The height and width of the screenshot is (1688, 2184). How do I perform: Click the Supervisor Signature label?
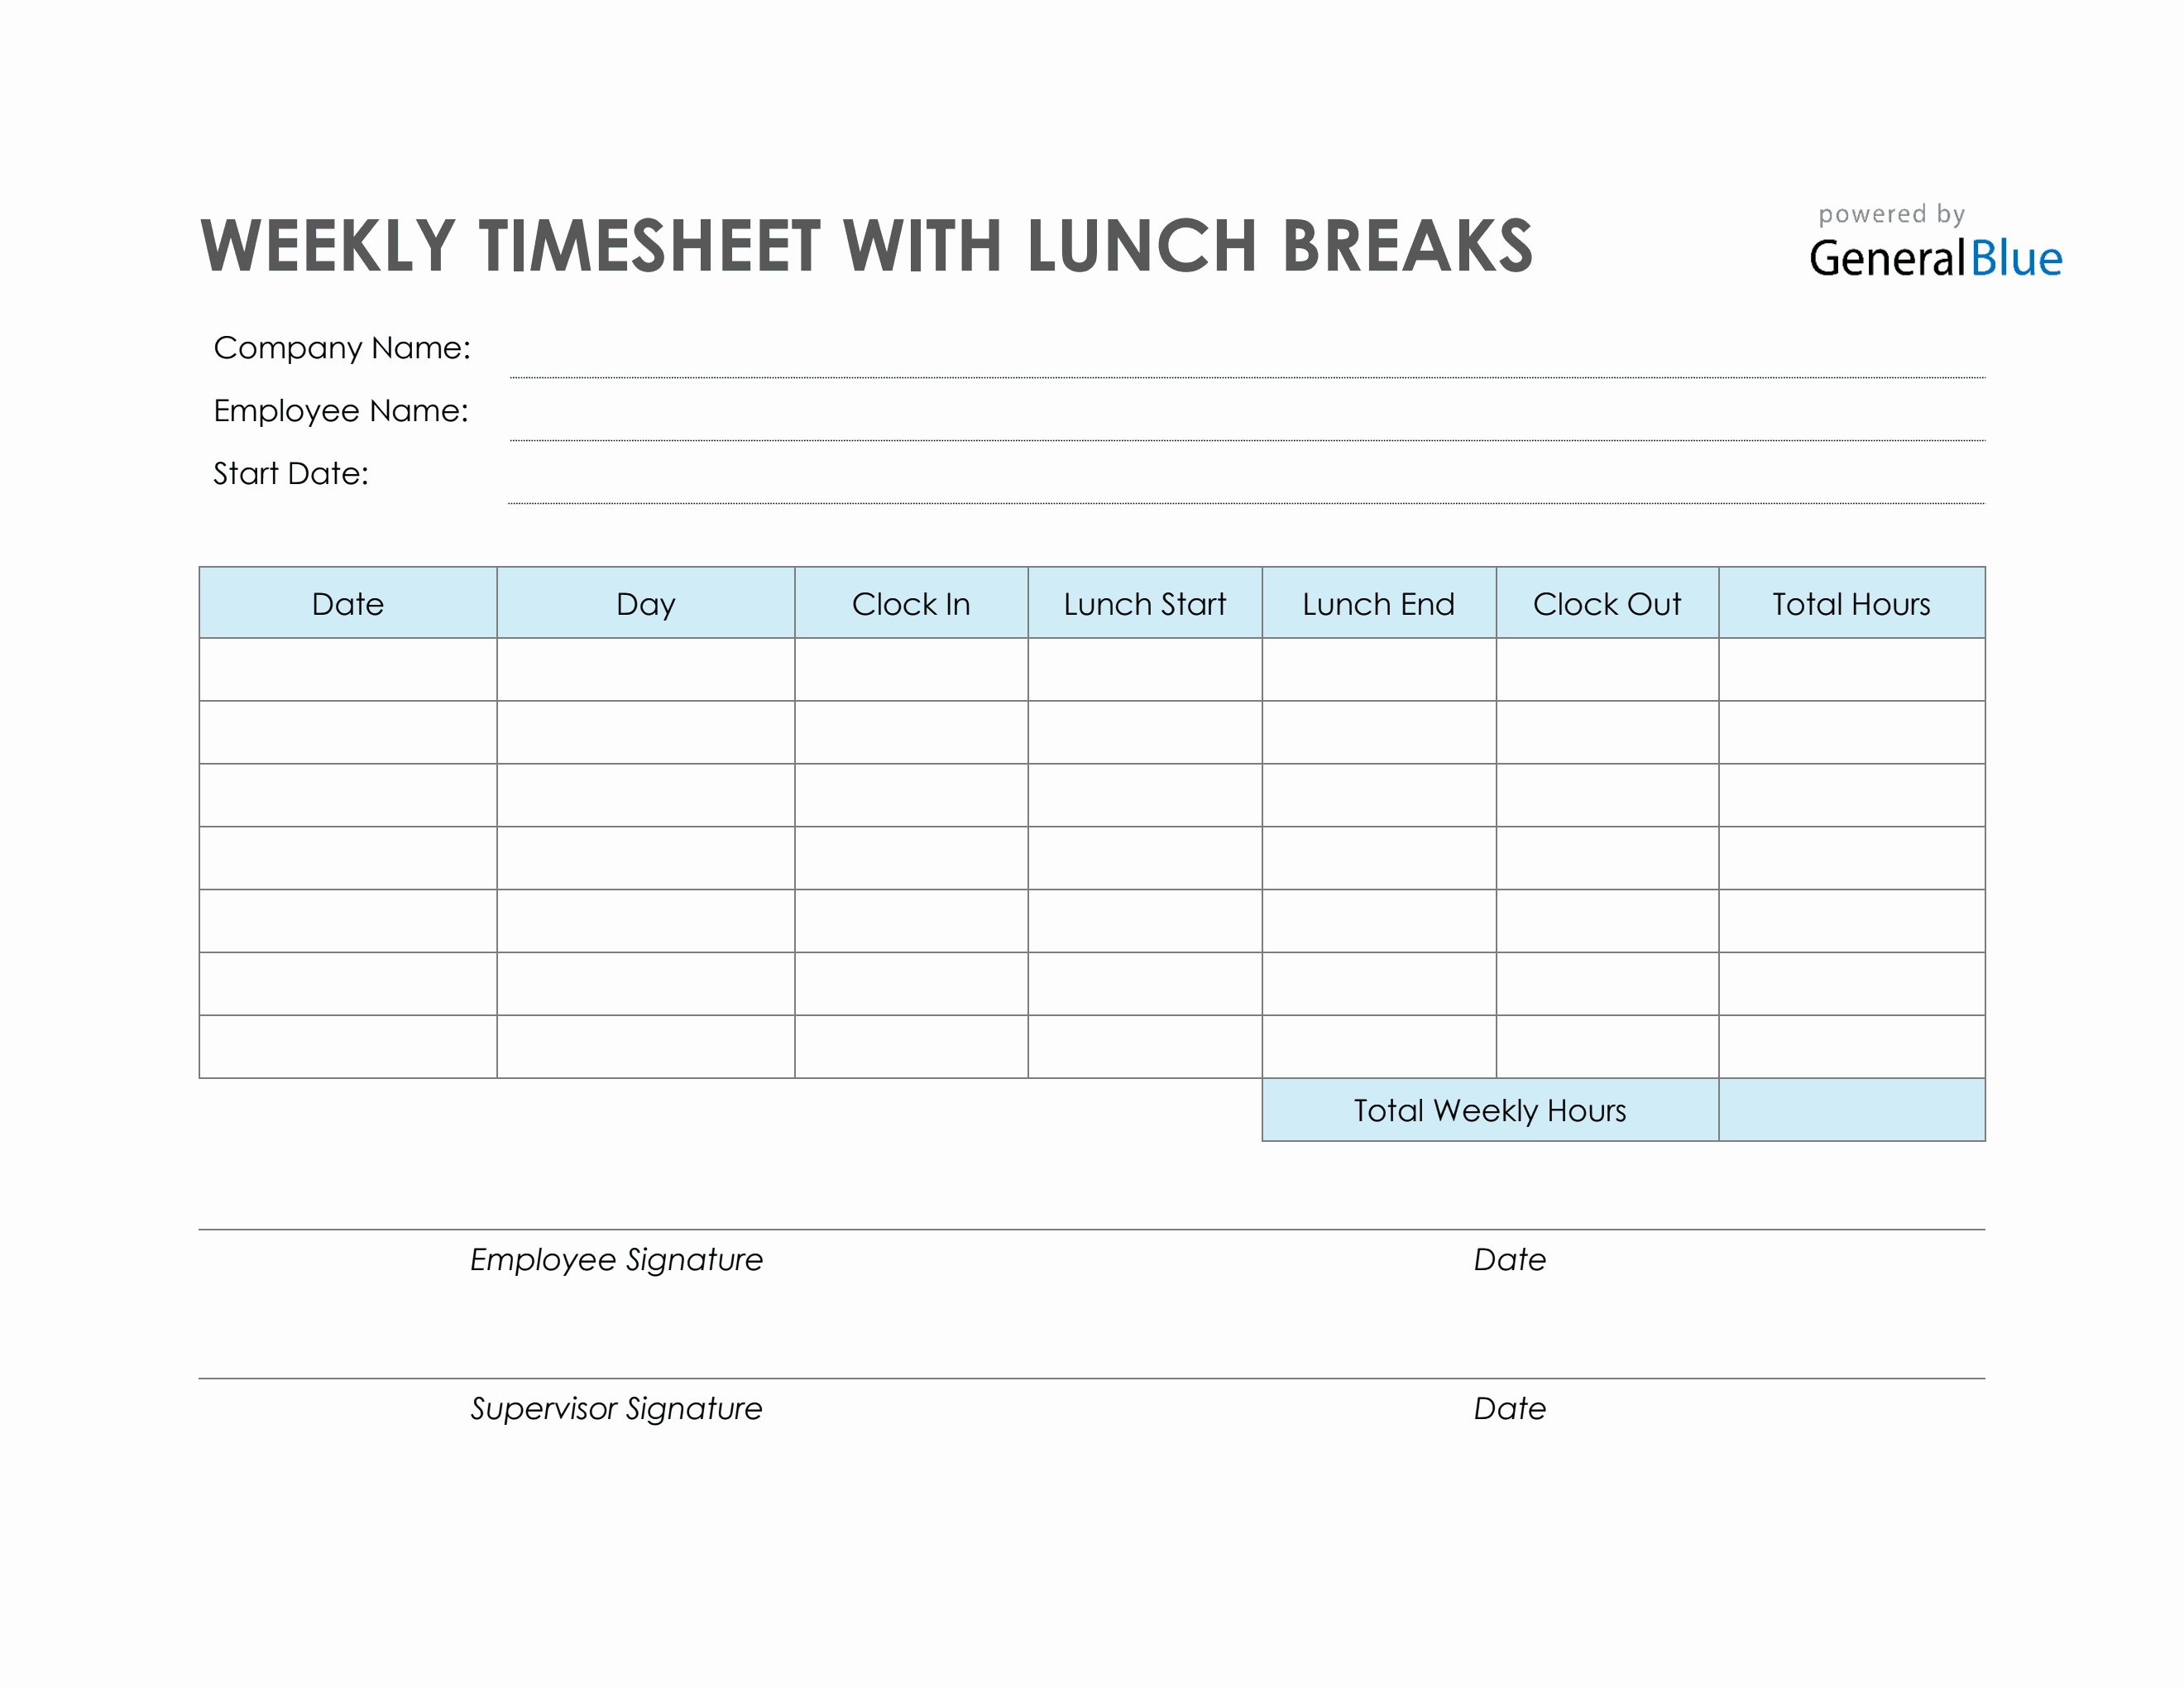coord(616,1408)
